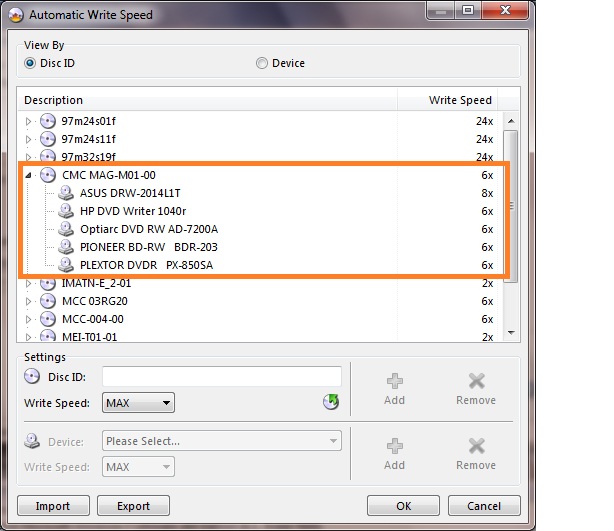Screen dimensions: 614x531
Task: Click the drive icon beside Device label
Action: point(32,441)
